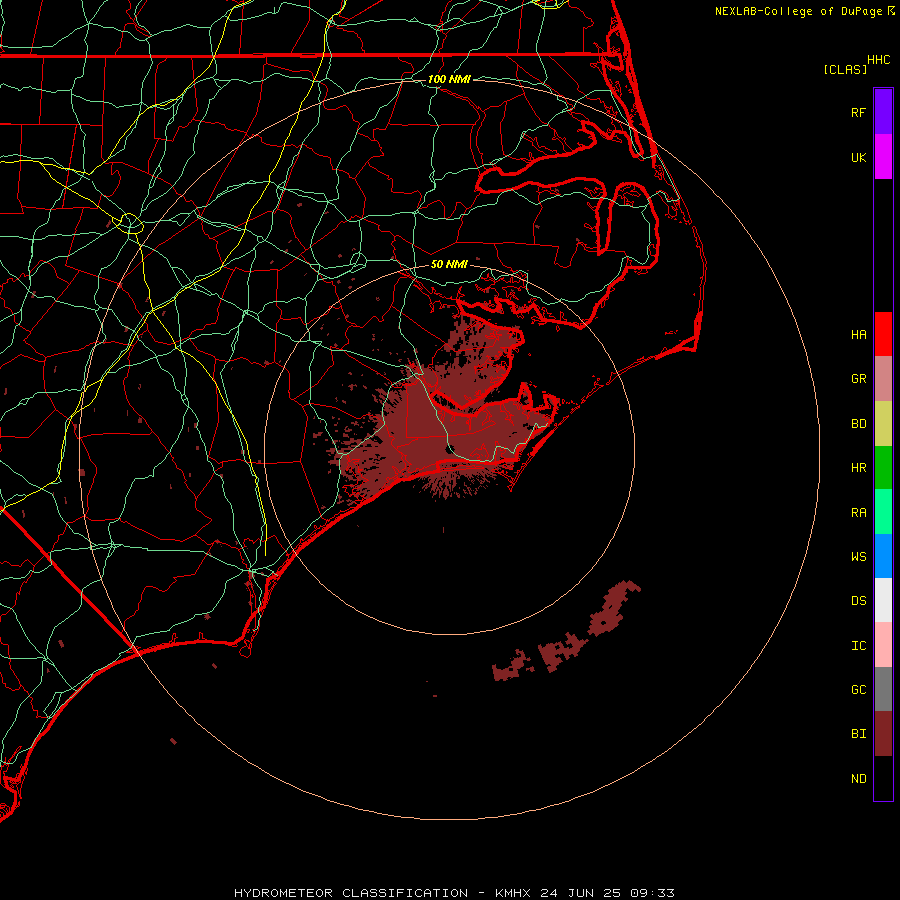Click the BD legend label

[858, 424]
